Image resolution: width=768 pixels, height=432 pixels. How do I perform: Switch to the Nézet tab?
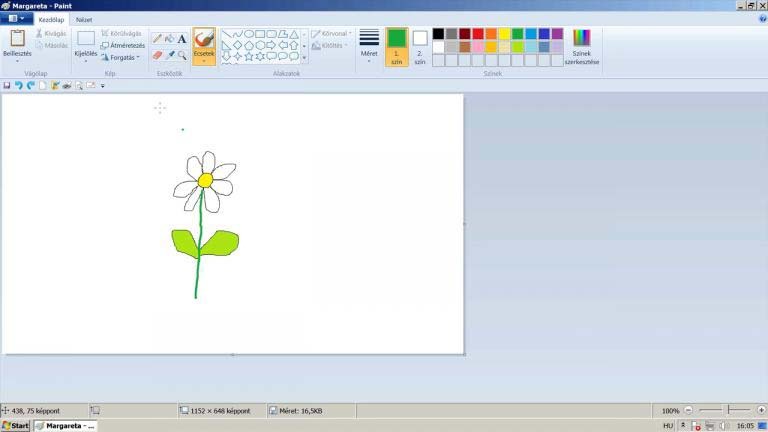pos(85,19)
